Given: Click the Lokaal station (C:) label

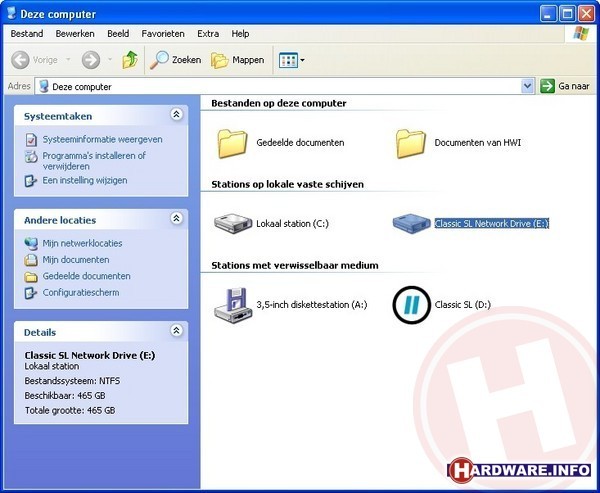Looking at the screenshot, I should pos(292,224).
